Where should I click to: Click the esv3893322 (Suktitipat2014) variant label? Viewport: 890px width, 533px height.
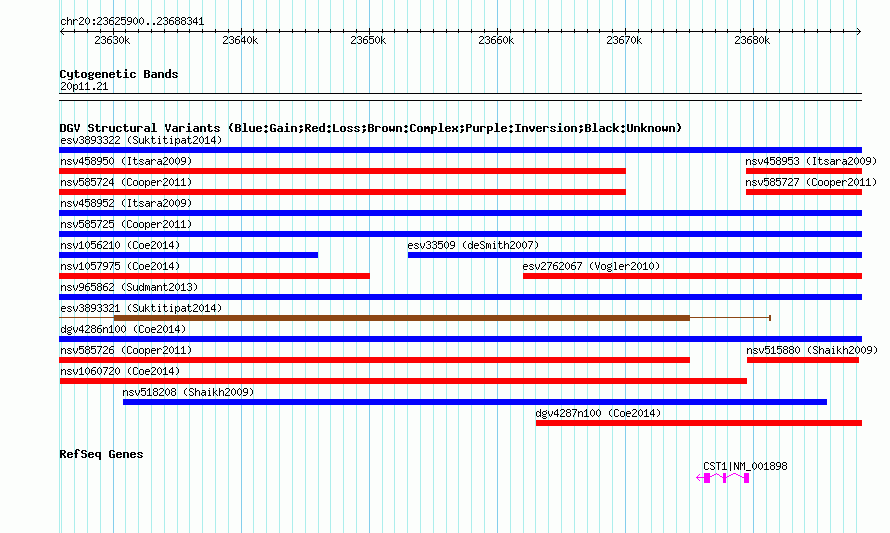(141, 140)
